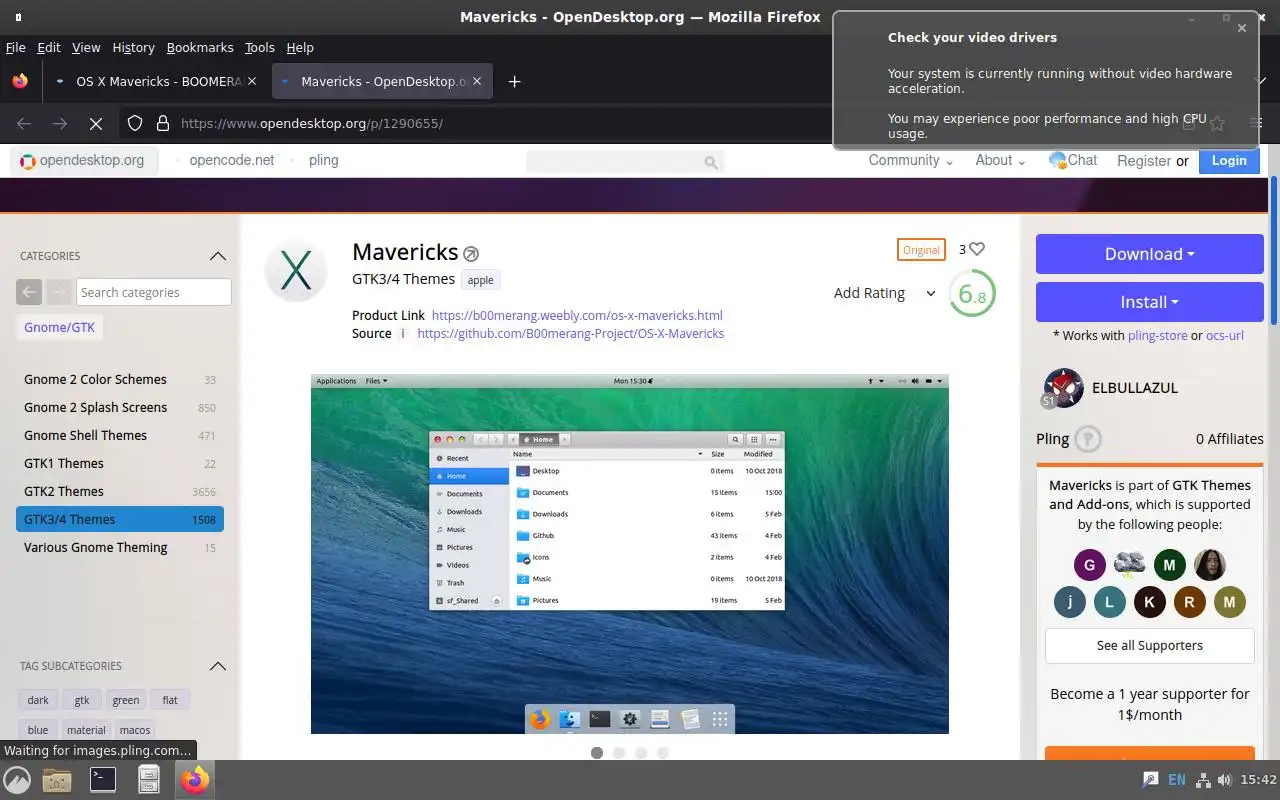The width and height of the screenshot is (1280, 800).
Task: Click the Chat icon link
Action: (1073, 160)
